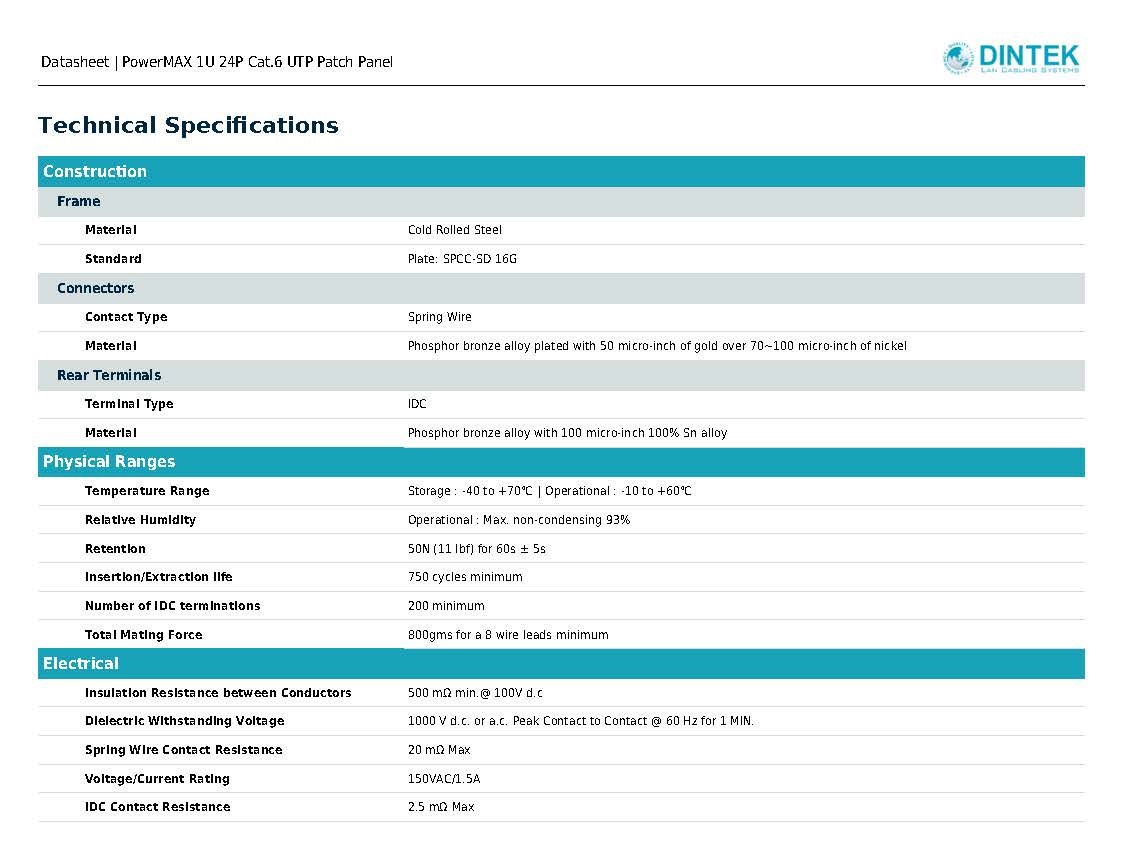Select the Plate: SPCC-SD 16G value
This screenshot has width=1123, height=859.
pyautogui.click(x=462, y=259)
